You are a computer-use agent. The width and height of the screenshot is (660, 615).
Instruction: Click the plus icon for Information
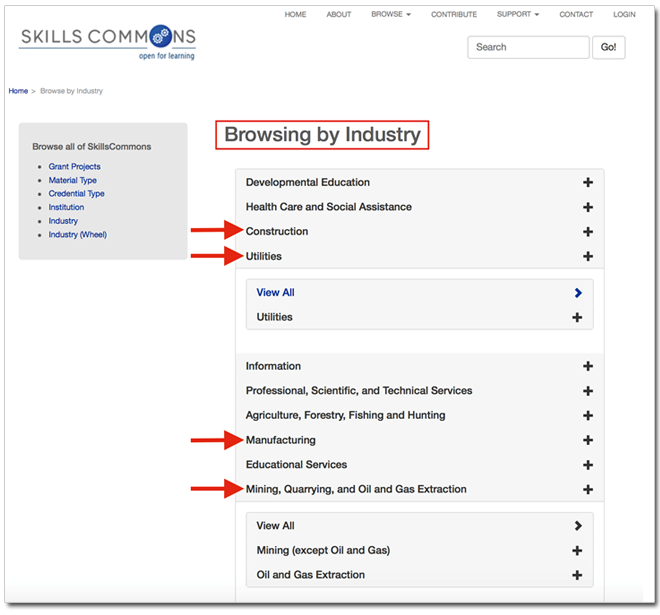588,366
